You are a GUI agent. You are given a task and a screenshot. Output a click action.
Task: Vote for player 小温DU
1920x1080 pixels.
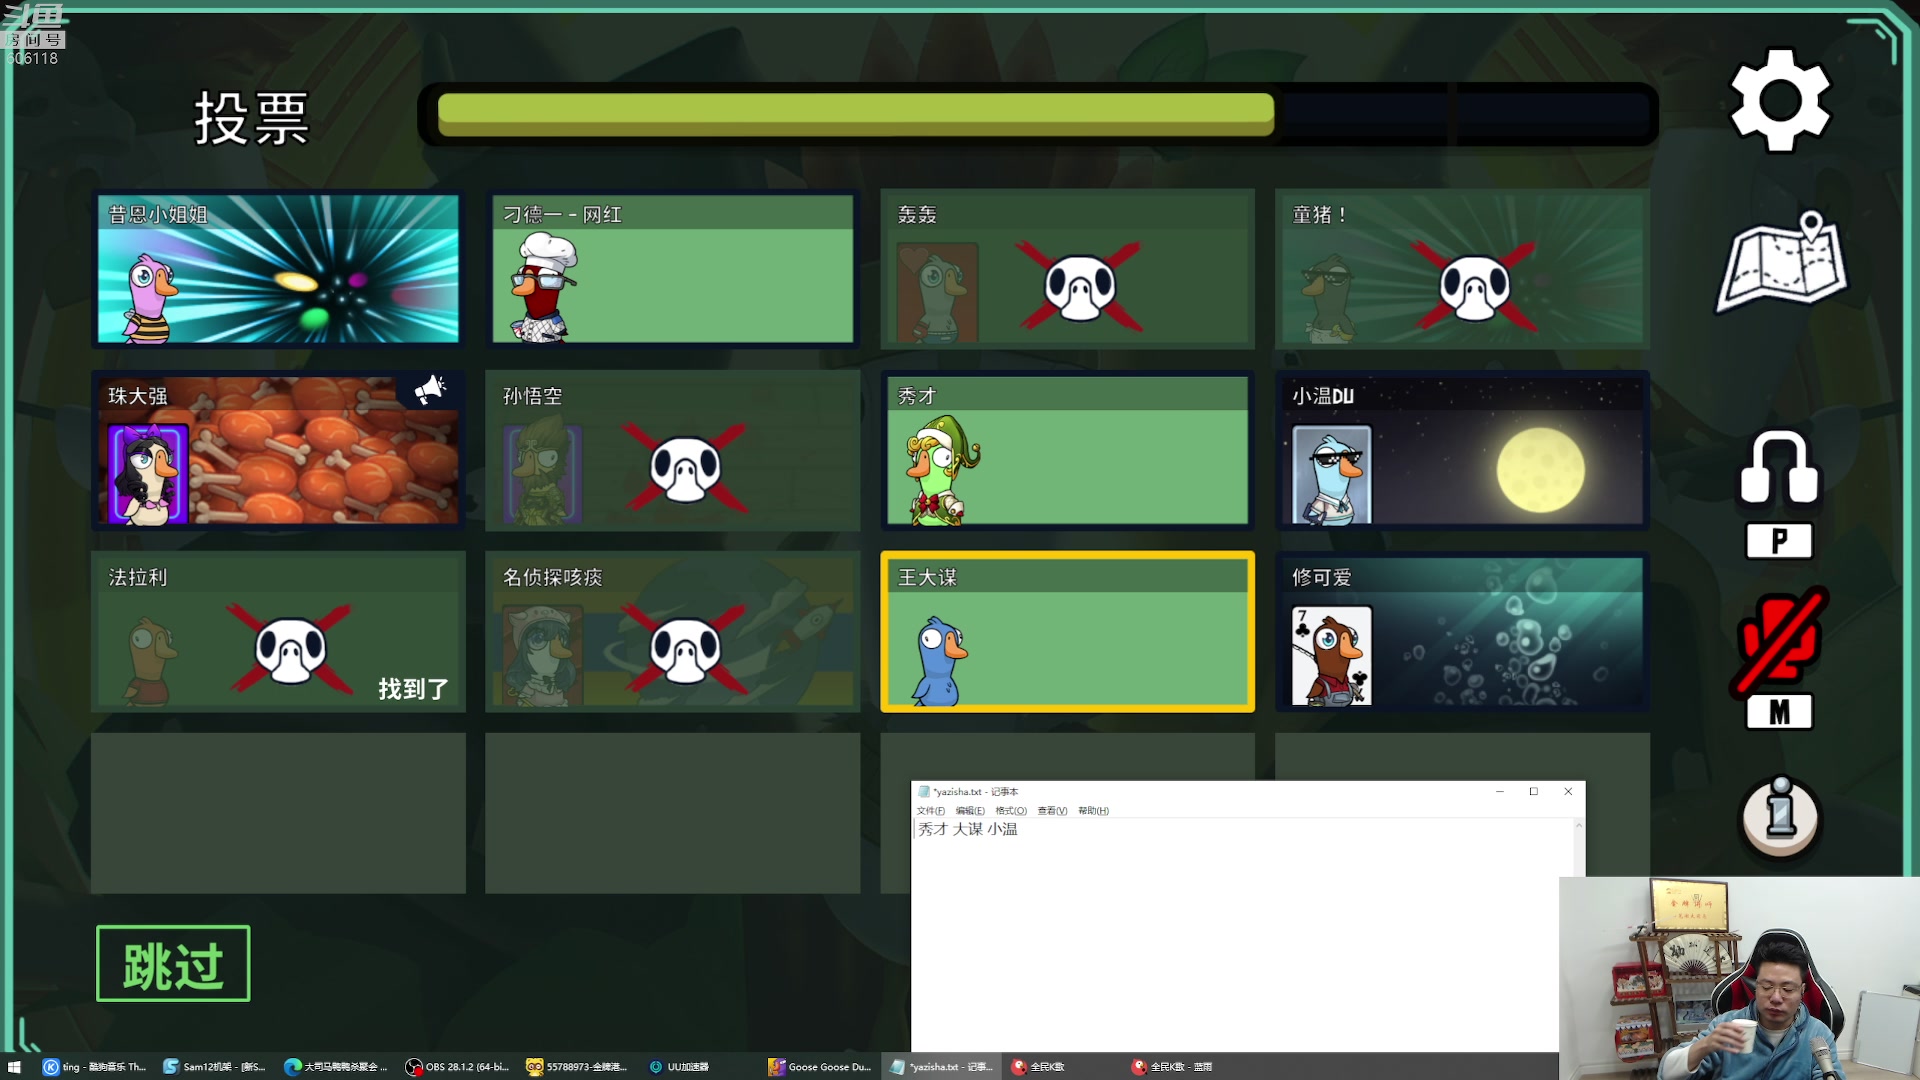click(x=1462, y=450)
